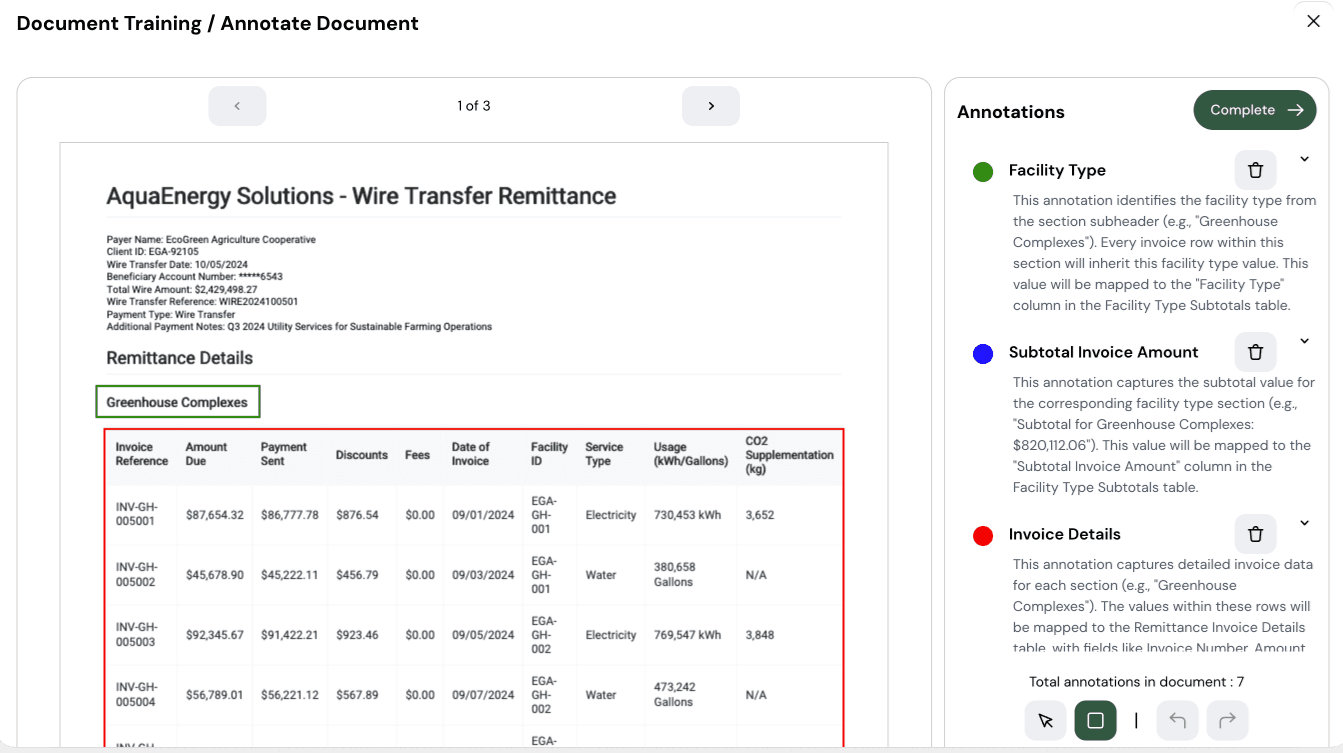The width and height of the screenshot is (1343, 753).
Task: Collapse the Subtotal Invoice Amount description
Action: pyautogui.click(x=1304, y=341)
